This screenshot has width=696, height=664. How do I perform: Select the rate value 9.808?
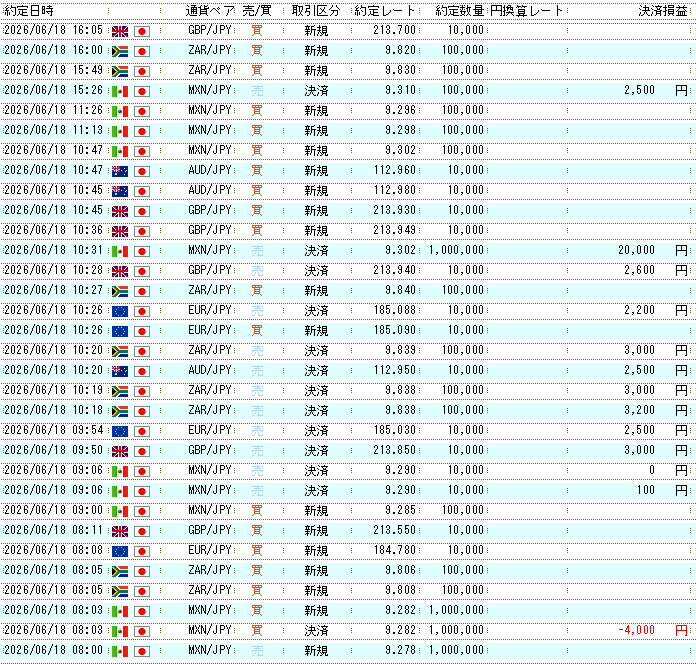pyautogui.click(x=400, y=590)
